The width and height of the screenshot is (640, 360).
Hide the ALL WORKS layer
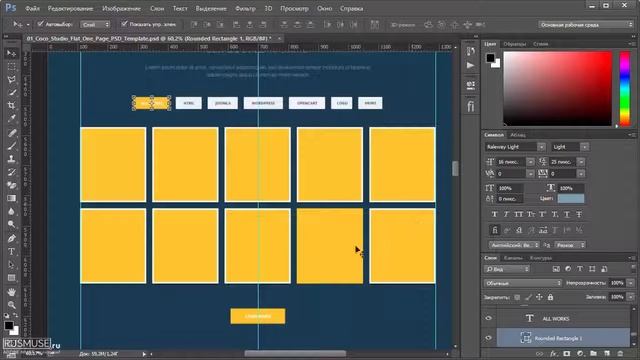489,318
